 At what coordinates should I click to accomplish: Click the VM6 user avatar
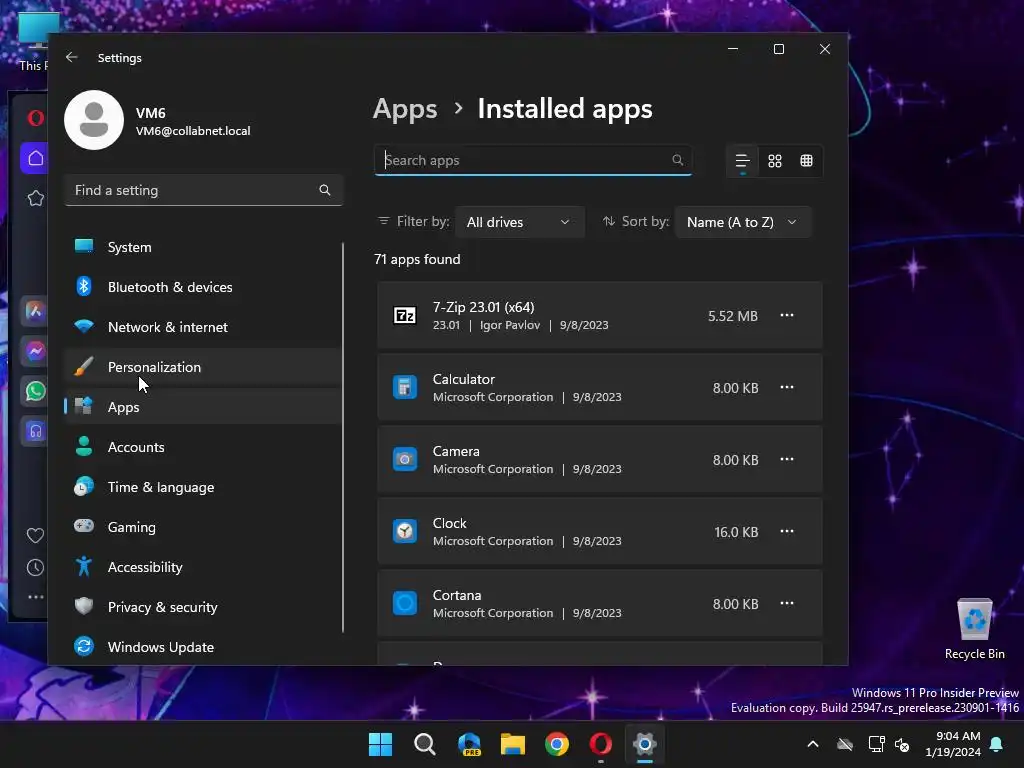pyautogui.click(x=94, y=120)
